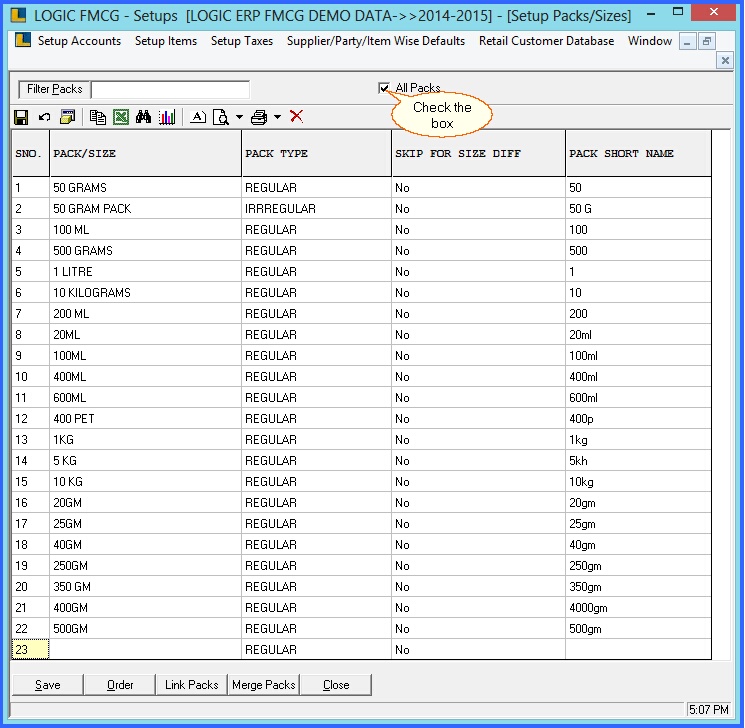Click short name cell '5kh'
This screenshot has width=745, height=728.
click(639, 460)
